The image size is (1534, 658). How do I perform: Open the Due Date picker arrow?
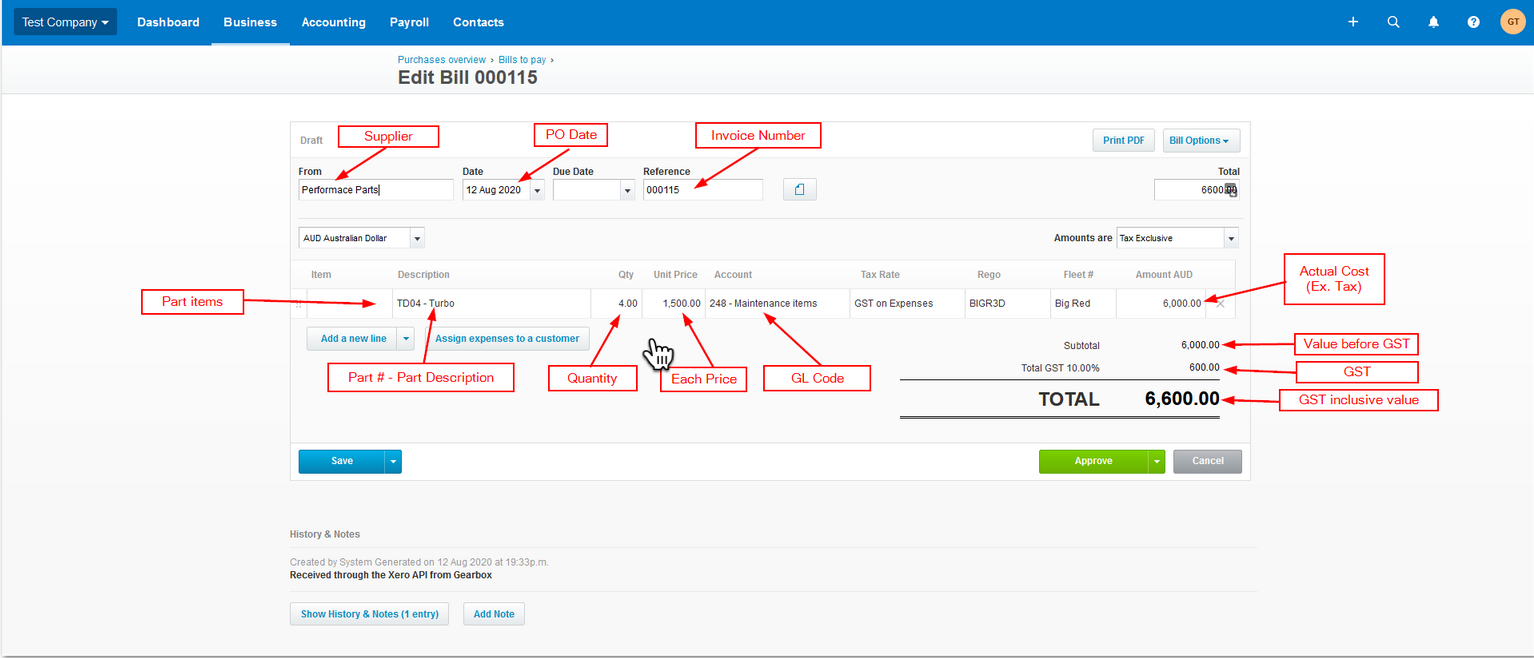point(627,190)
